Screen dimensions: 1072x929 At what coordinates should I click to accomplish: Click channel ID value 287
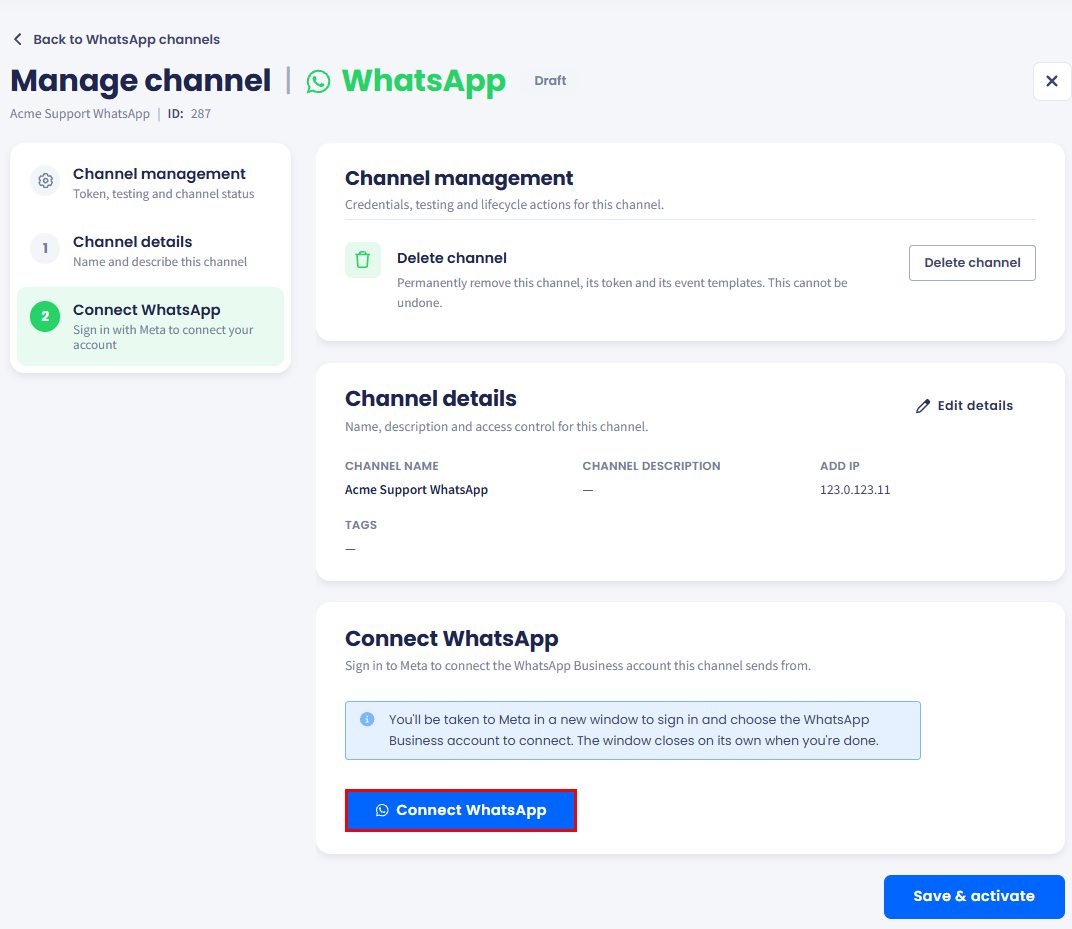[201, 113]
